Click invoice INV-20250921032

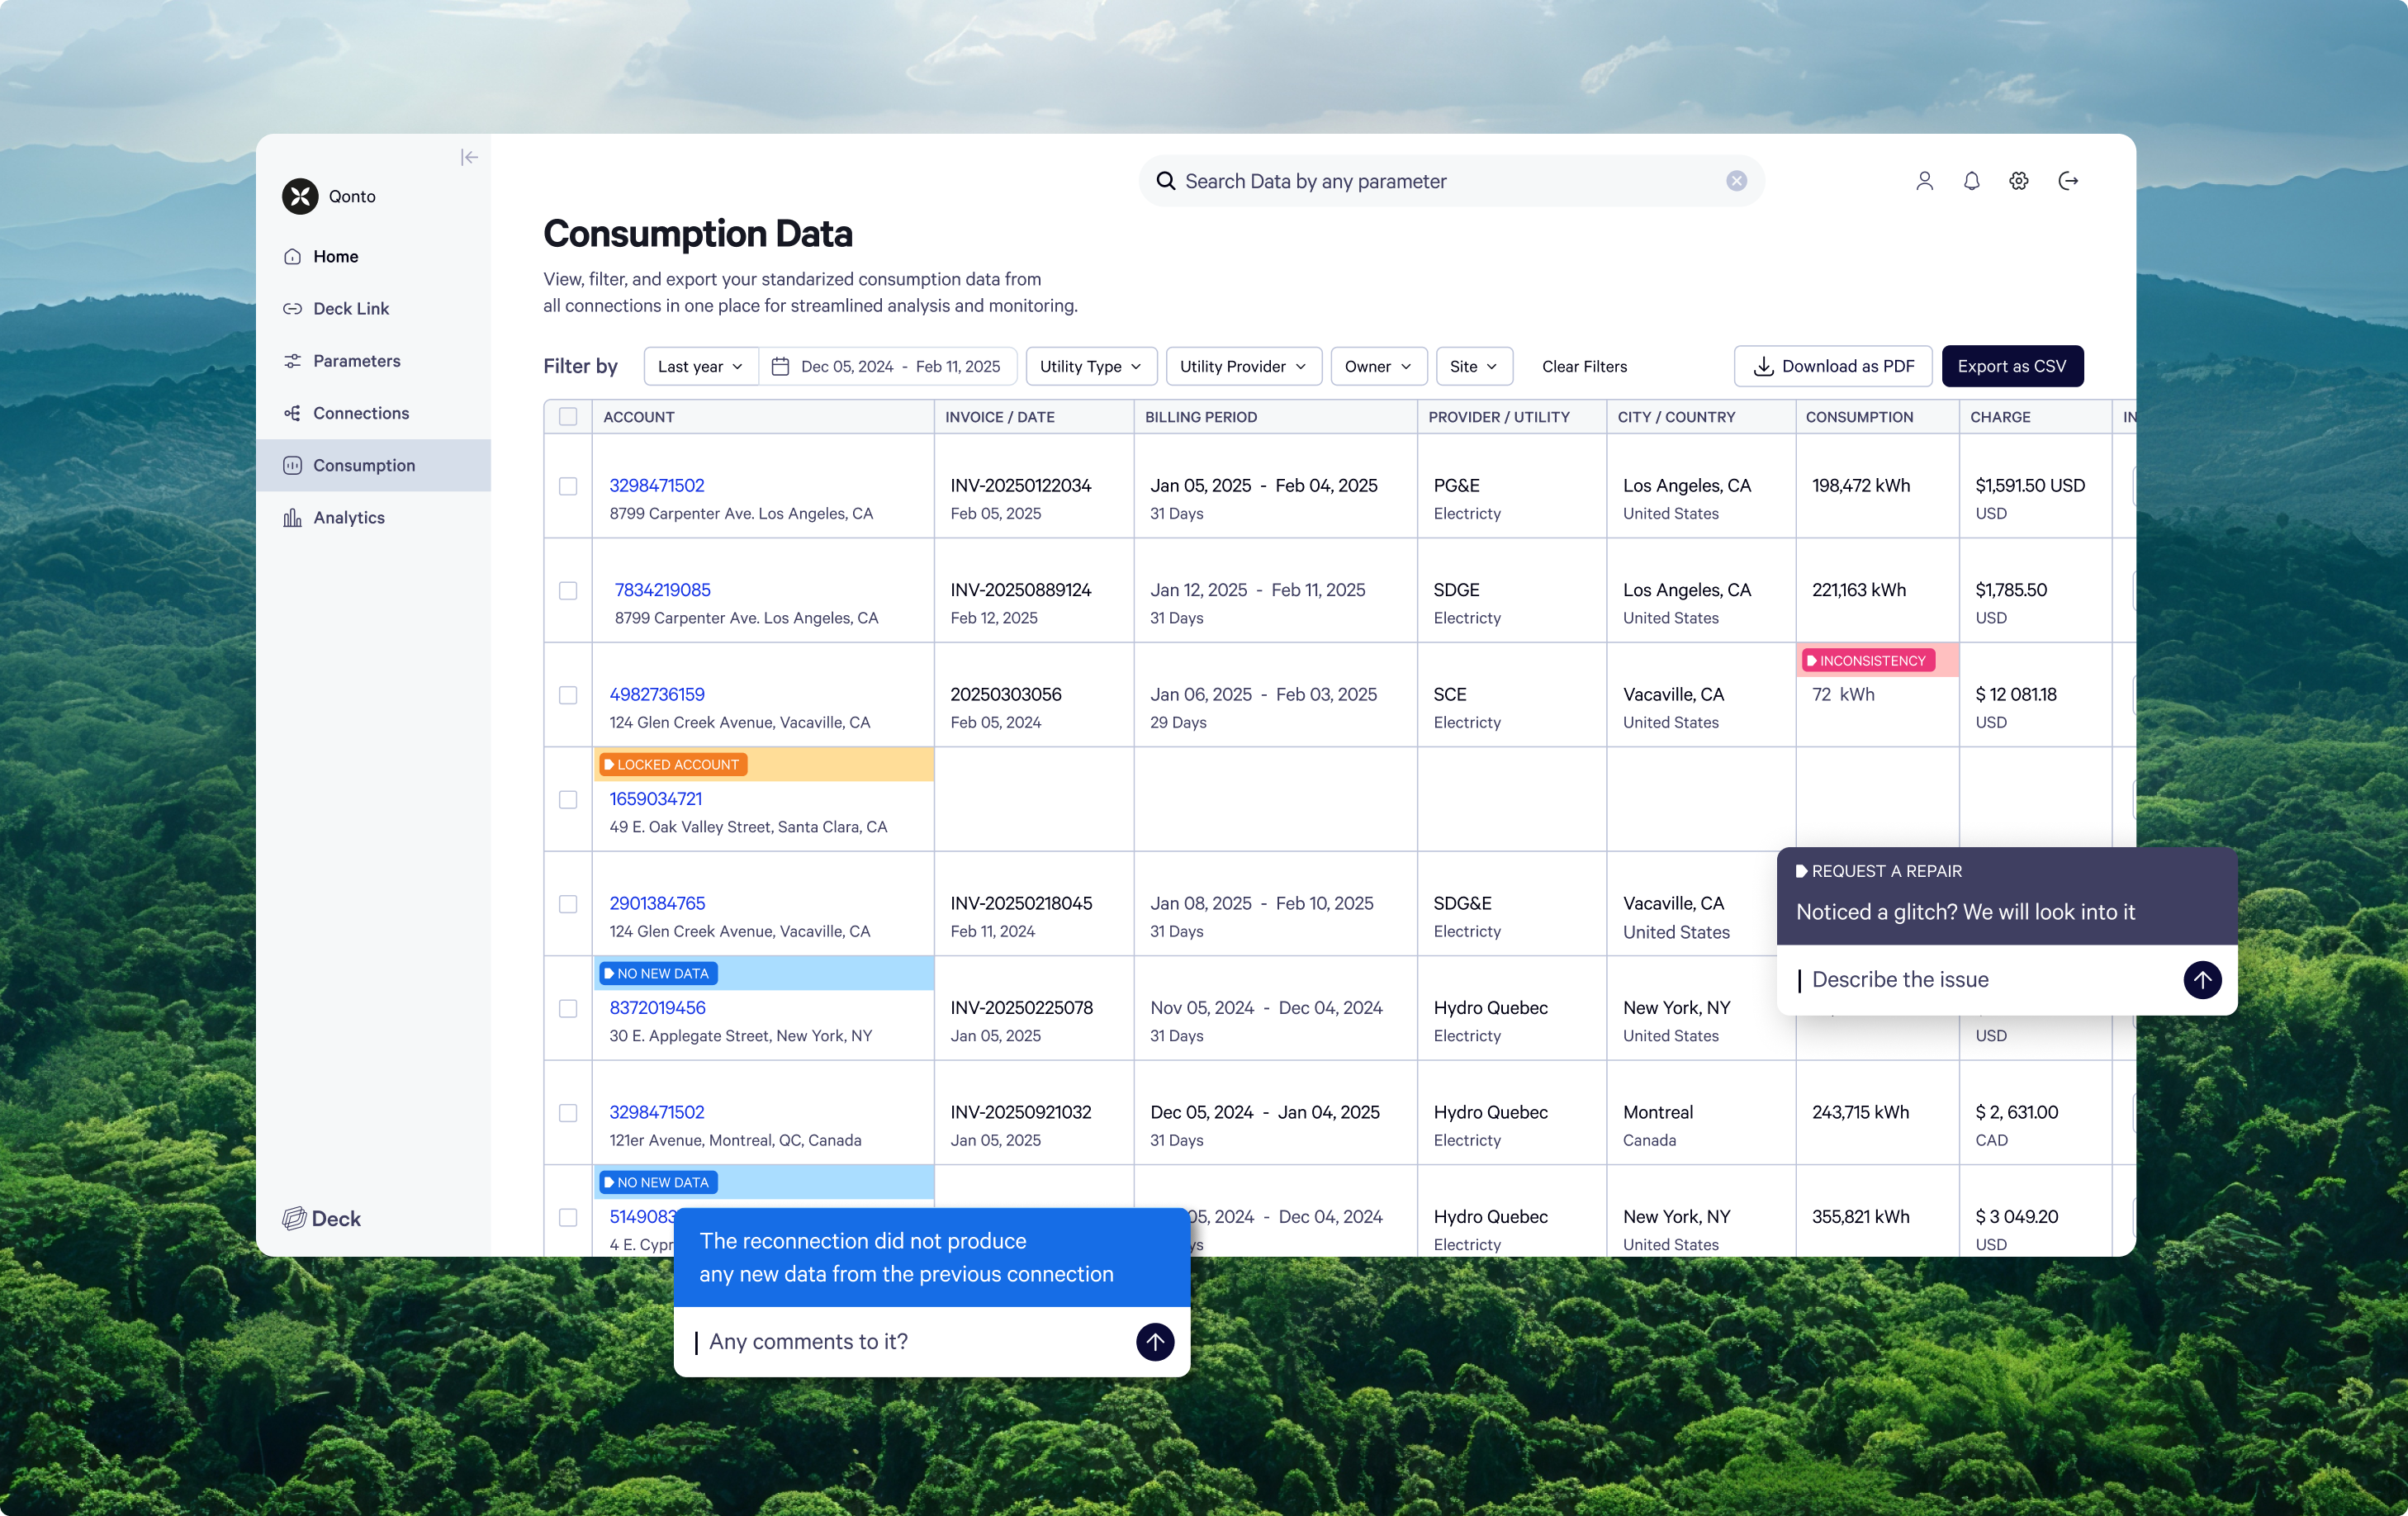click(x=1020, y=1112)
